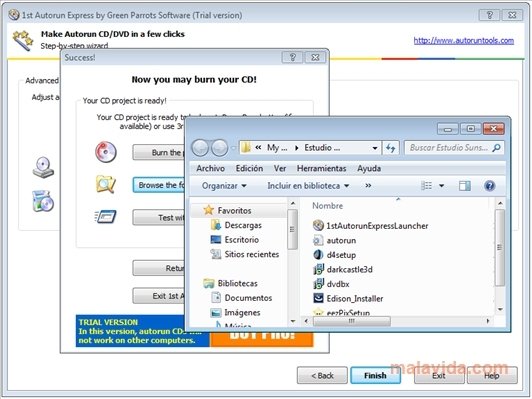532x399 pixels.
Task: Open the autoruntools.com website link
Action: click(x=463, y=41)
